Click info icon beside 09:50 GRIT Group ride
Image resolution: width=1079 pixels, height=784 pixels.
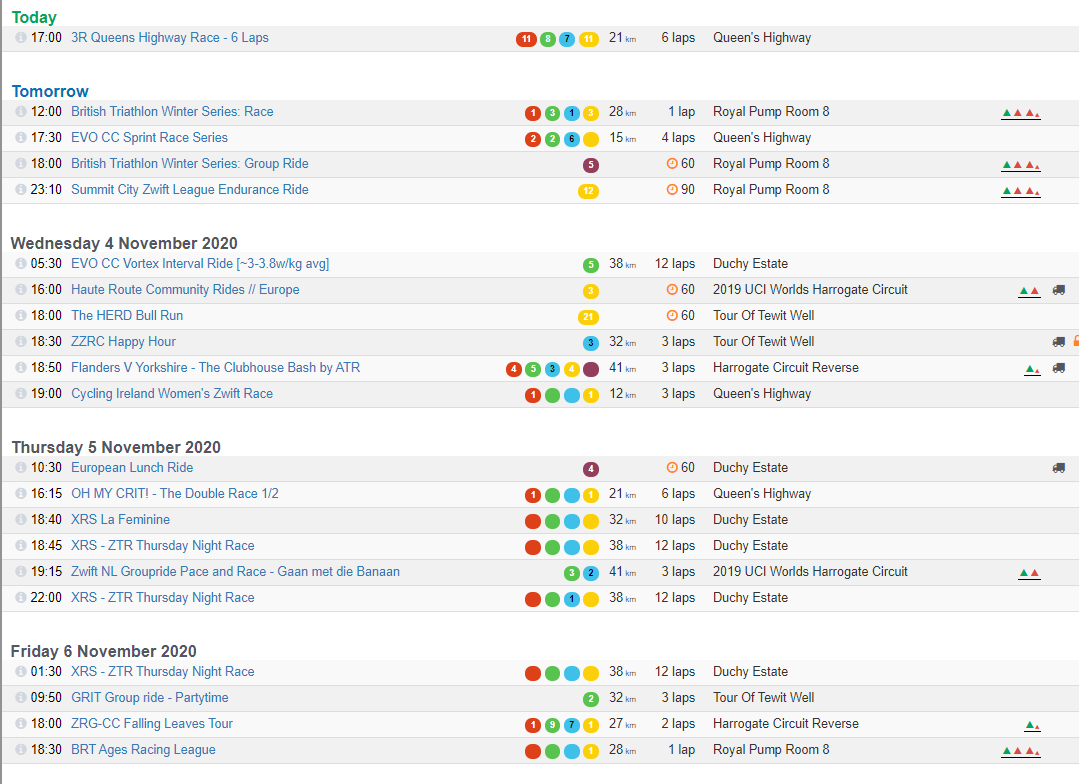click(x=21, y=697)
